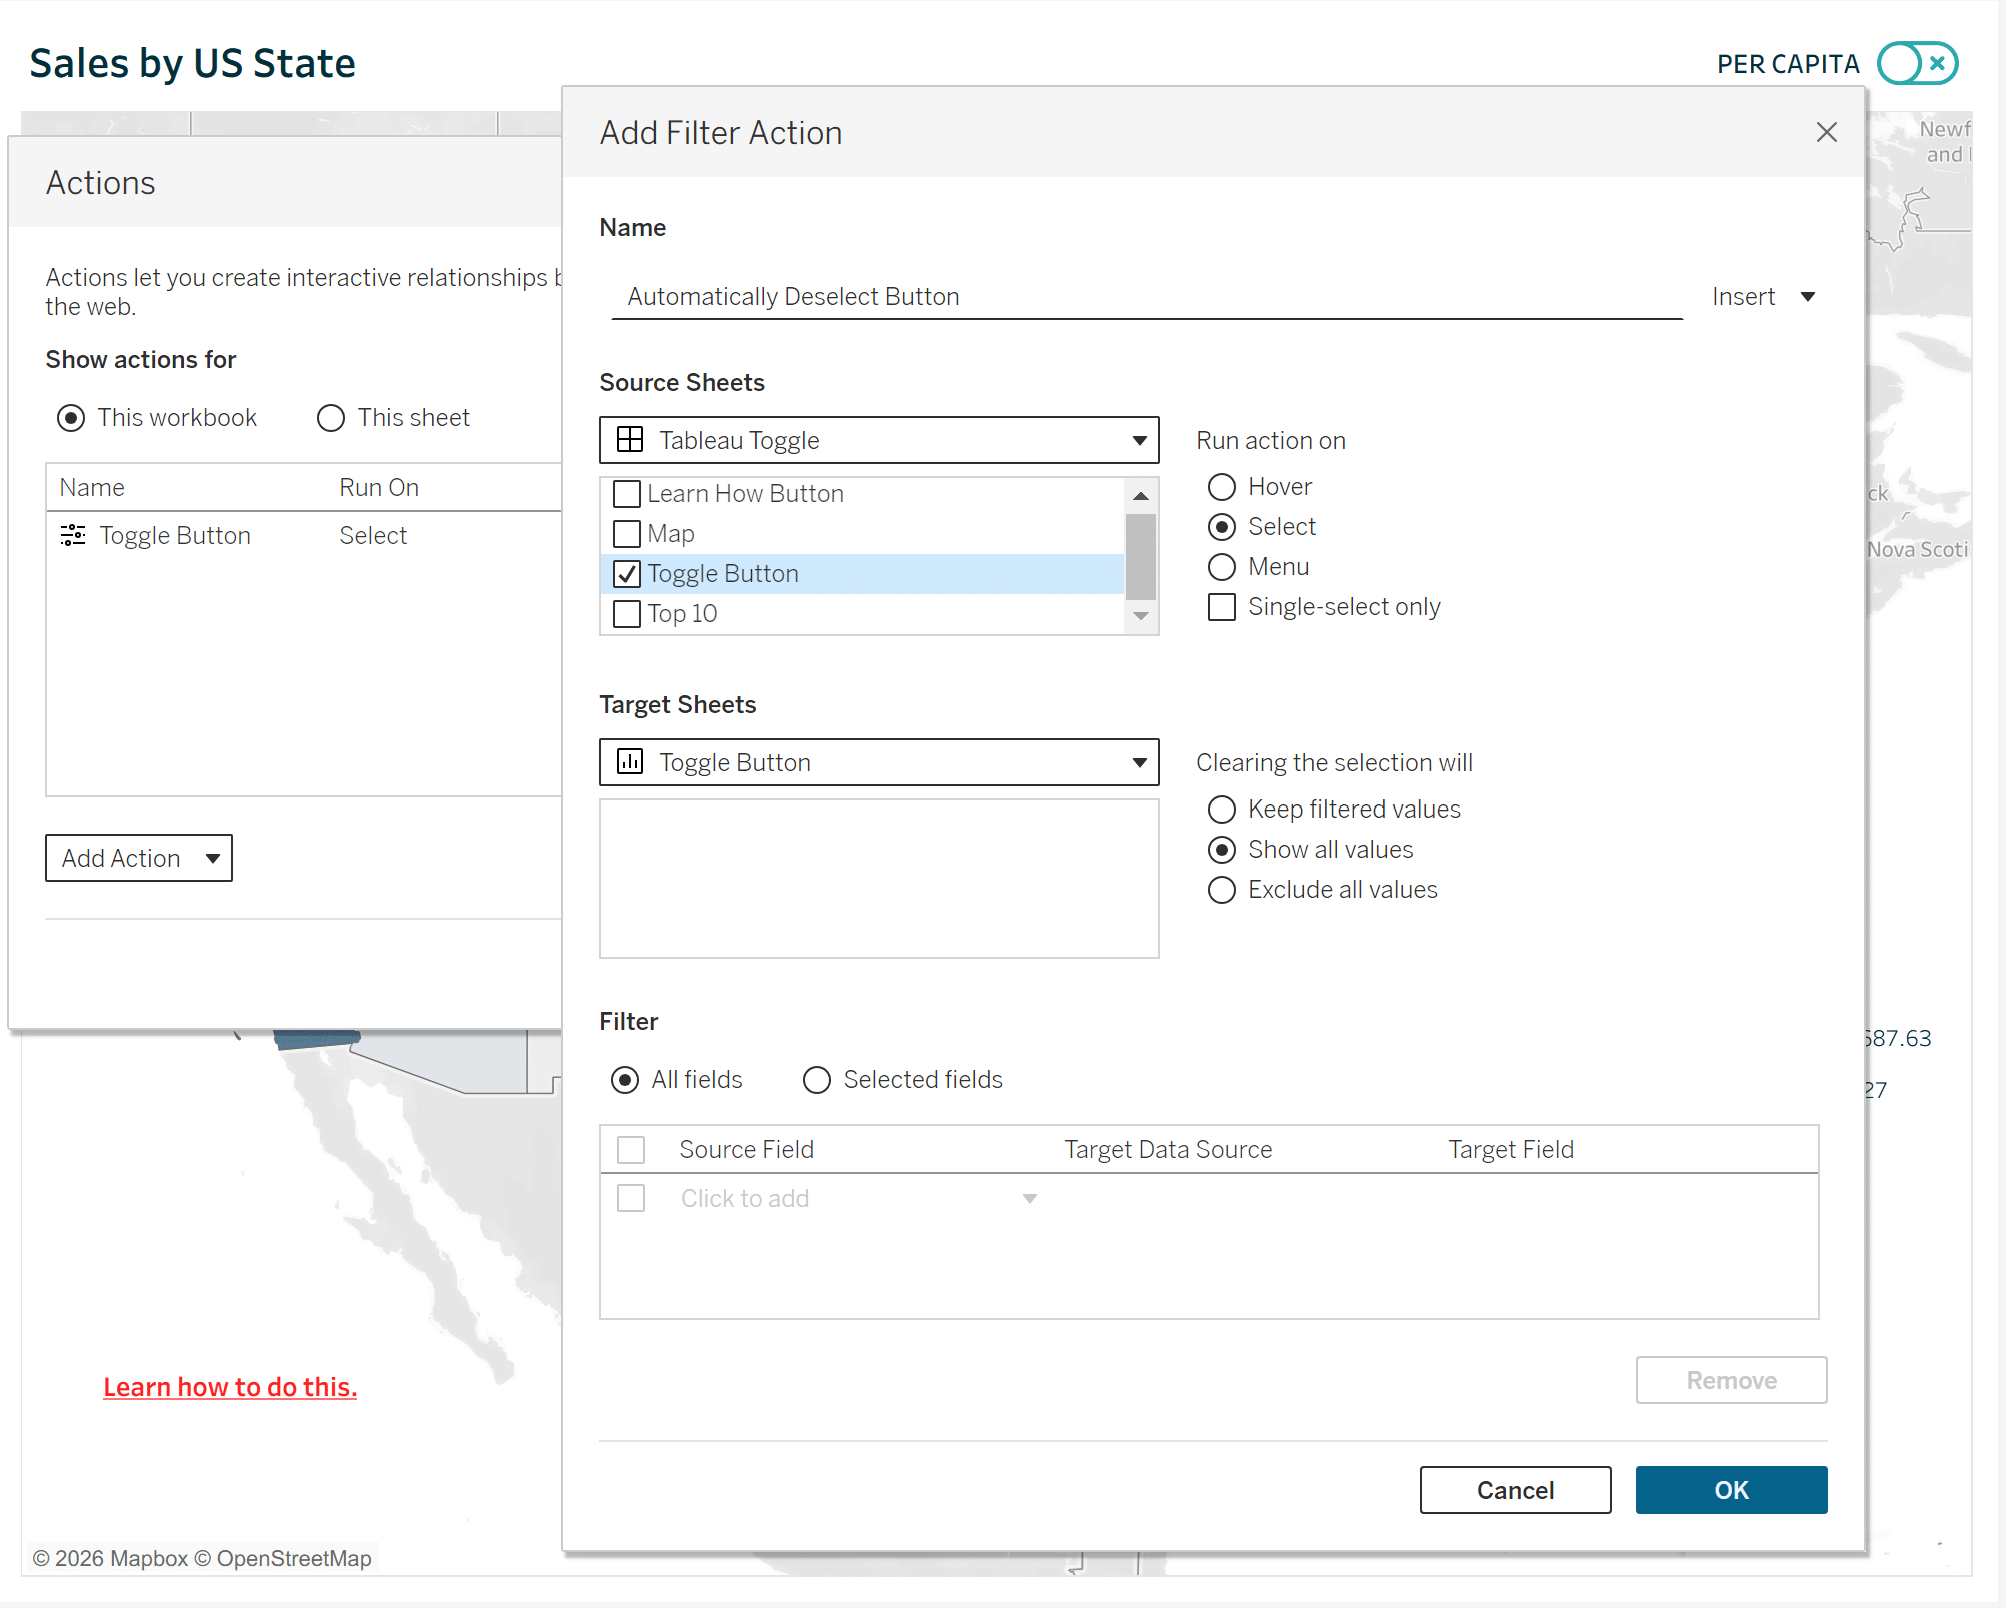The height and width of the screenshot is (1608, 2006).
Task: Click the Name column header in Actions
Action: [92, 488]
